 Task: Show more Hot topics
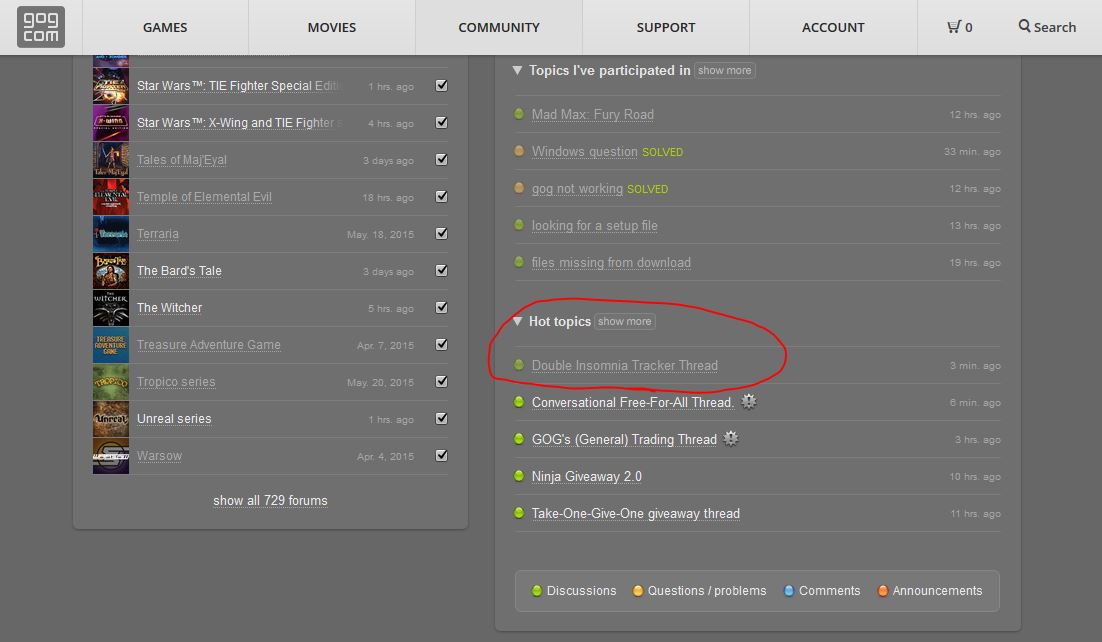(625, 321)
